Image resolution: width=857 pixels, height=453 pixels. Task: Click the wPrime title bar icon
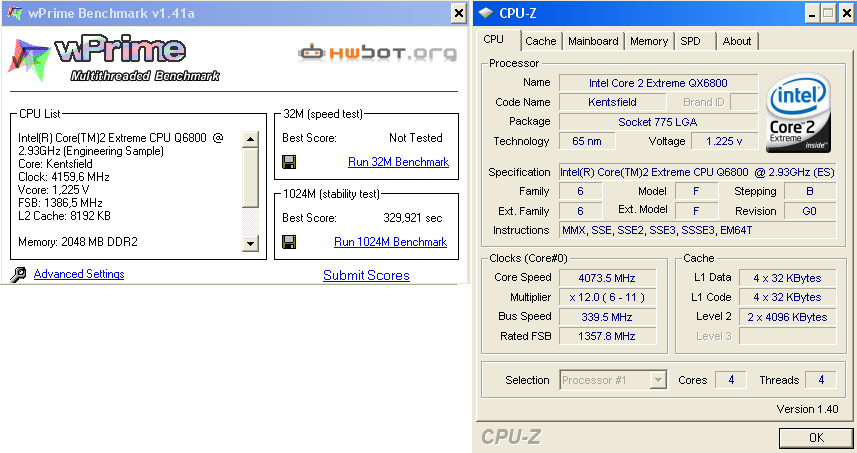(14, 13)
